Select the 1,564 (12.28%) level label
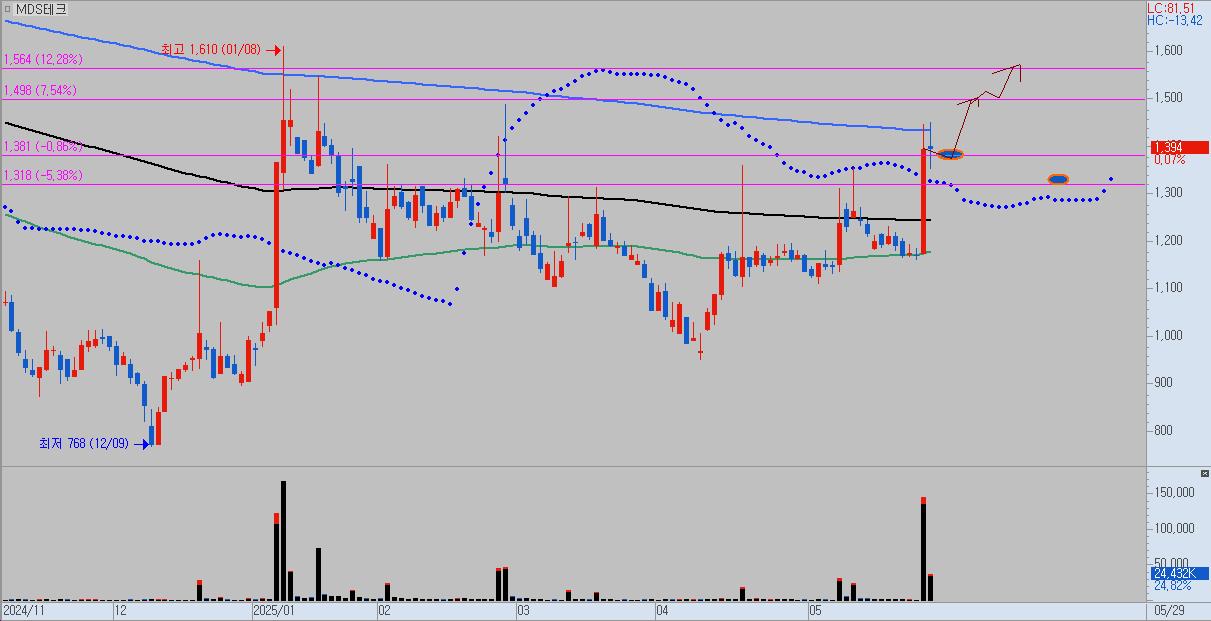This screenshot has height=621, width=1211. 43,60
